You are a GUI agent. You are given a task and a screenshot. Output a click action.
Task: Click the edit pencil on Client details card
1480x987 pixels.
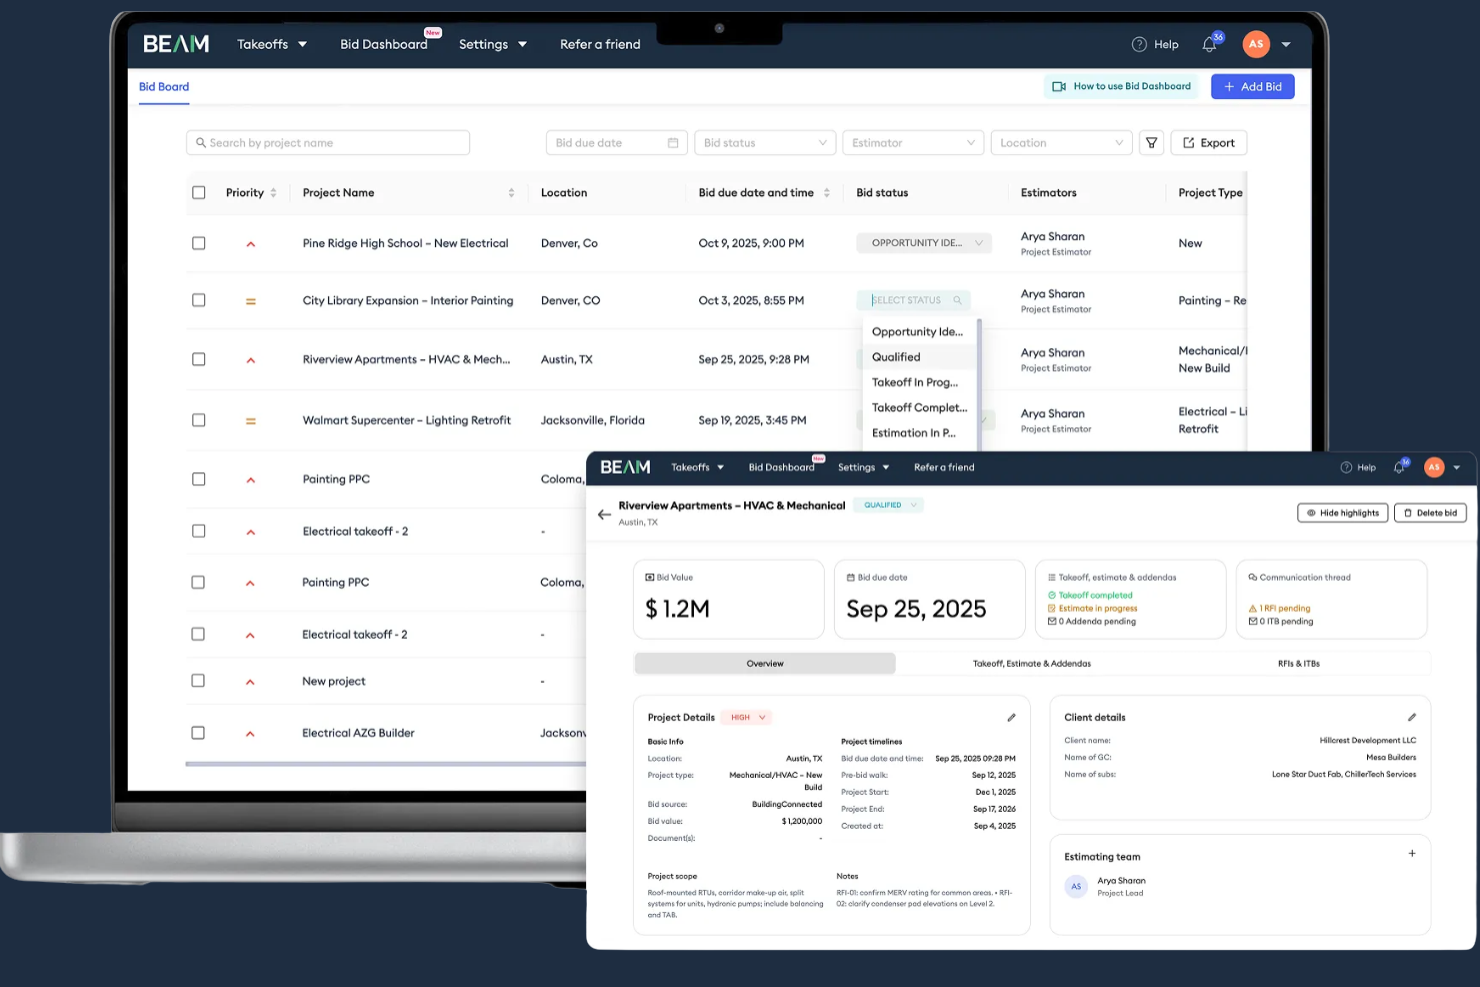click(1412, 717)
